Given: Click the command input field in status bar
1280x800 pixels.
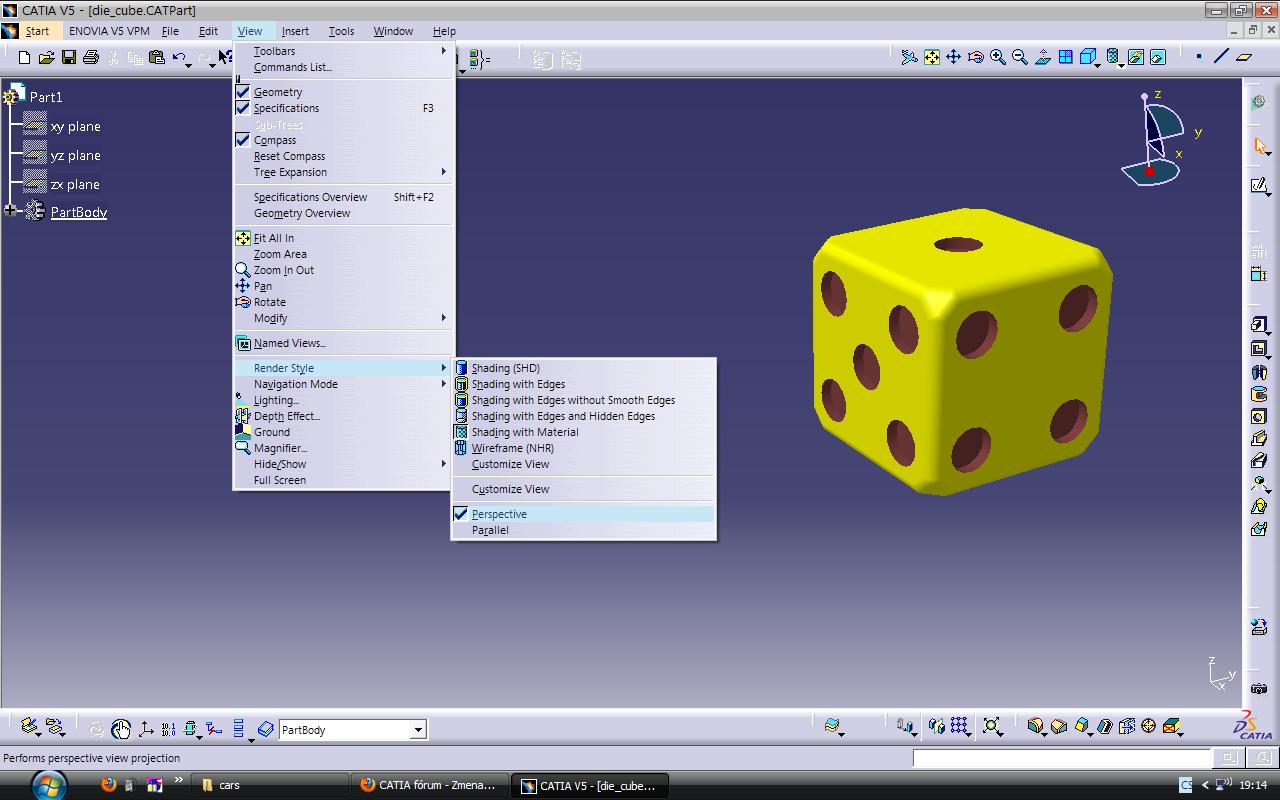Looking at the screenshot, I should pyautogui.click(x=1062, y=758).
